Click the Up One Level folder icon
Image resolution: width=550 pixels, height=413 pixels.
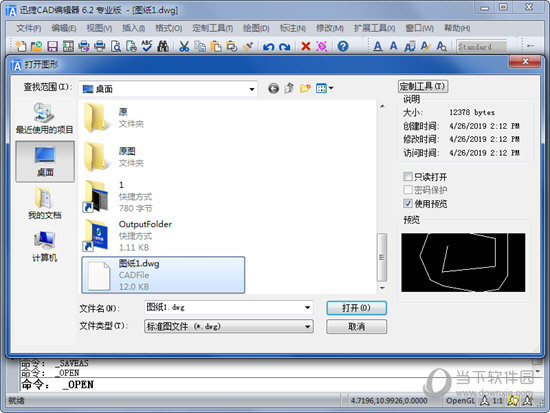point(289,88)
